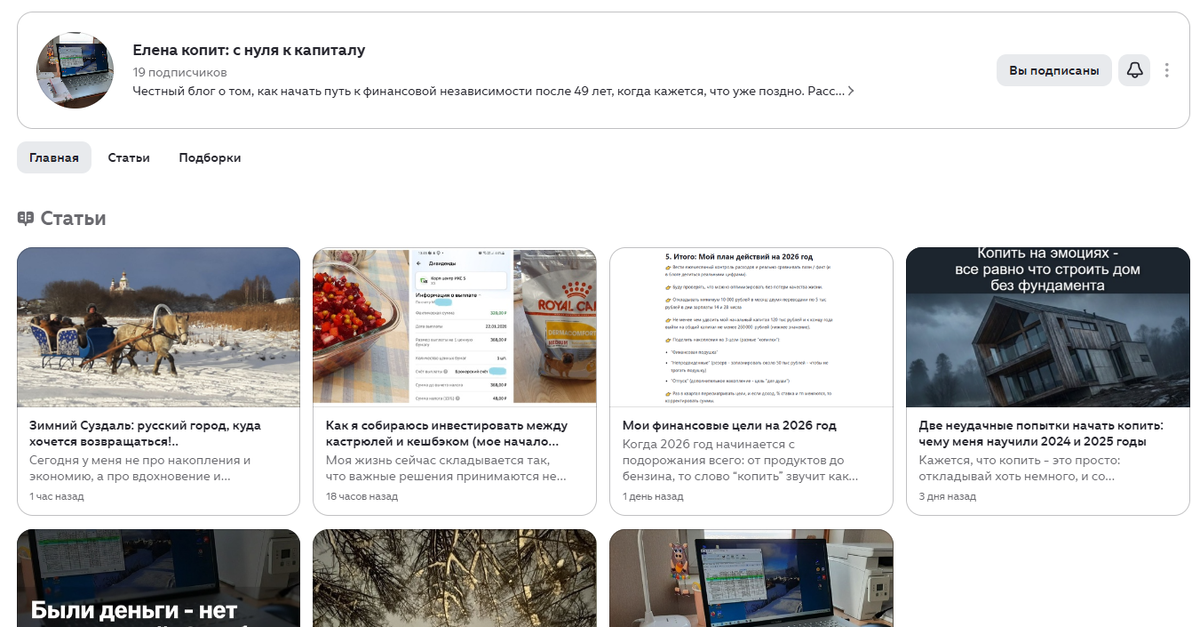Open the Две неудачные попытки начать копить article

[x=1033, y=433]
